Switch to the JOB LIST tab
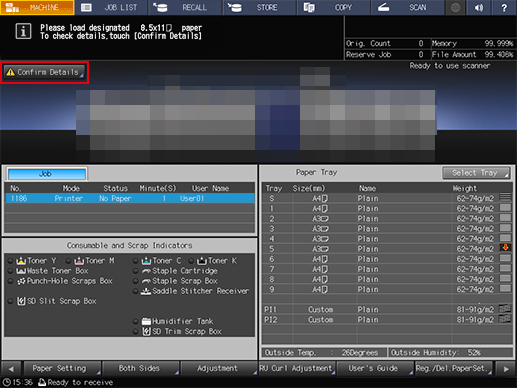Screen dimensions: 517x388 tap(111, 7)
